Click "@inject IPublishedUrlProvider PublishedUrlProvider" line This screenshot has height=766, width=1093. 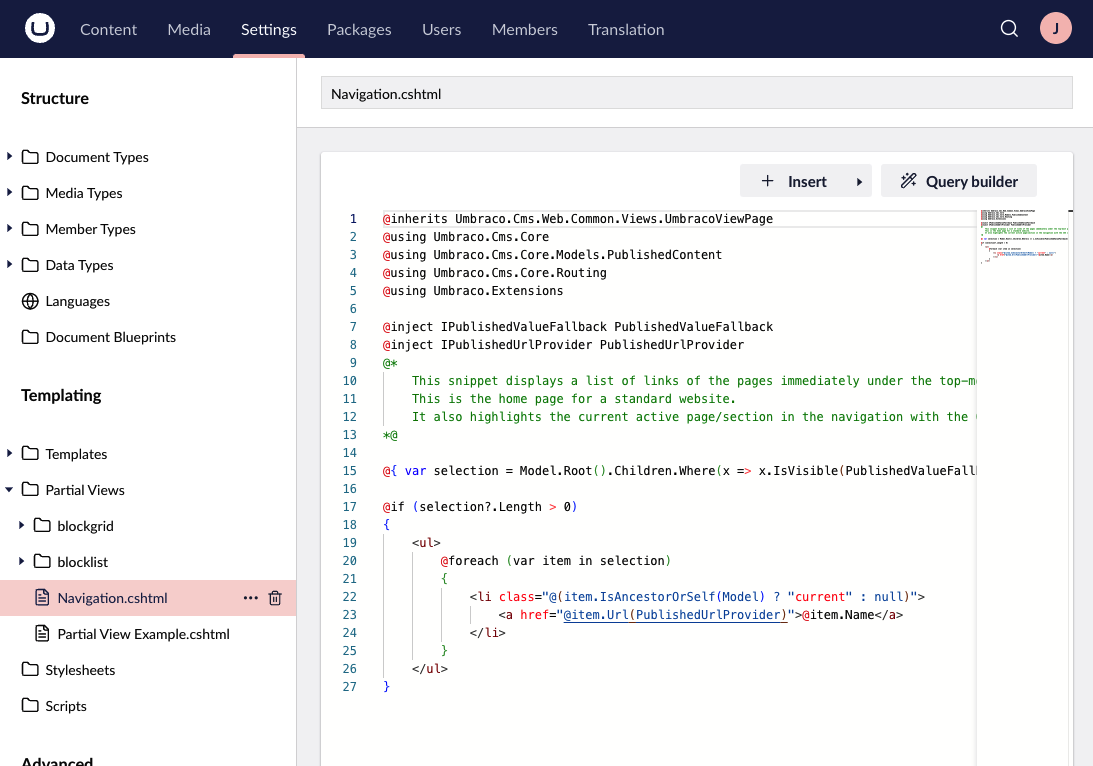click(563, 345)
